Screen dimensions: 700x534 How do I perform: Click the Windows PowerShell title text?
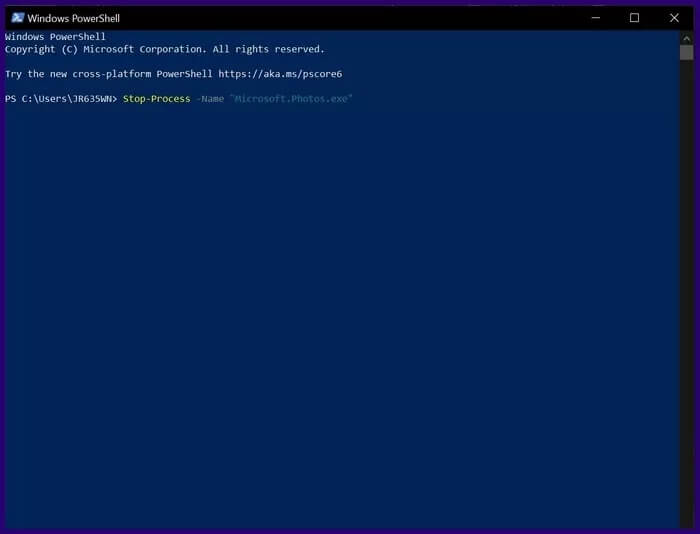[x=74, y=18]
